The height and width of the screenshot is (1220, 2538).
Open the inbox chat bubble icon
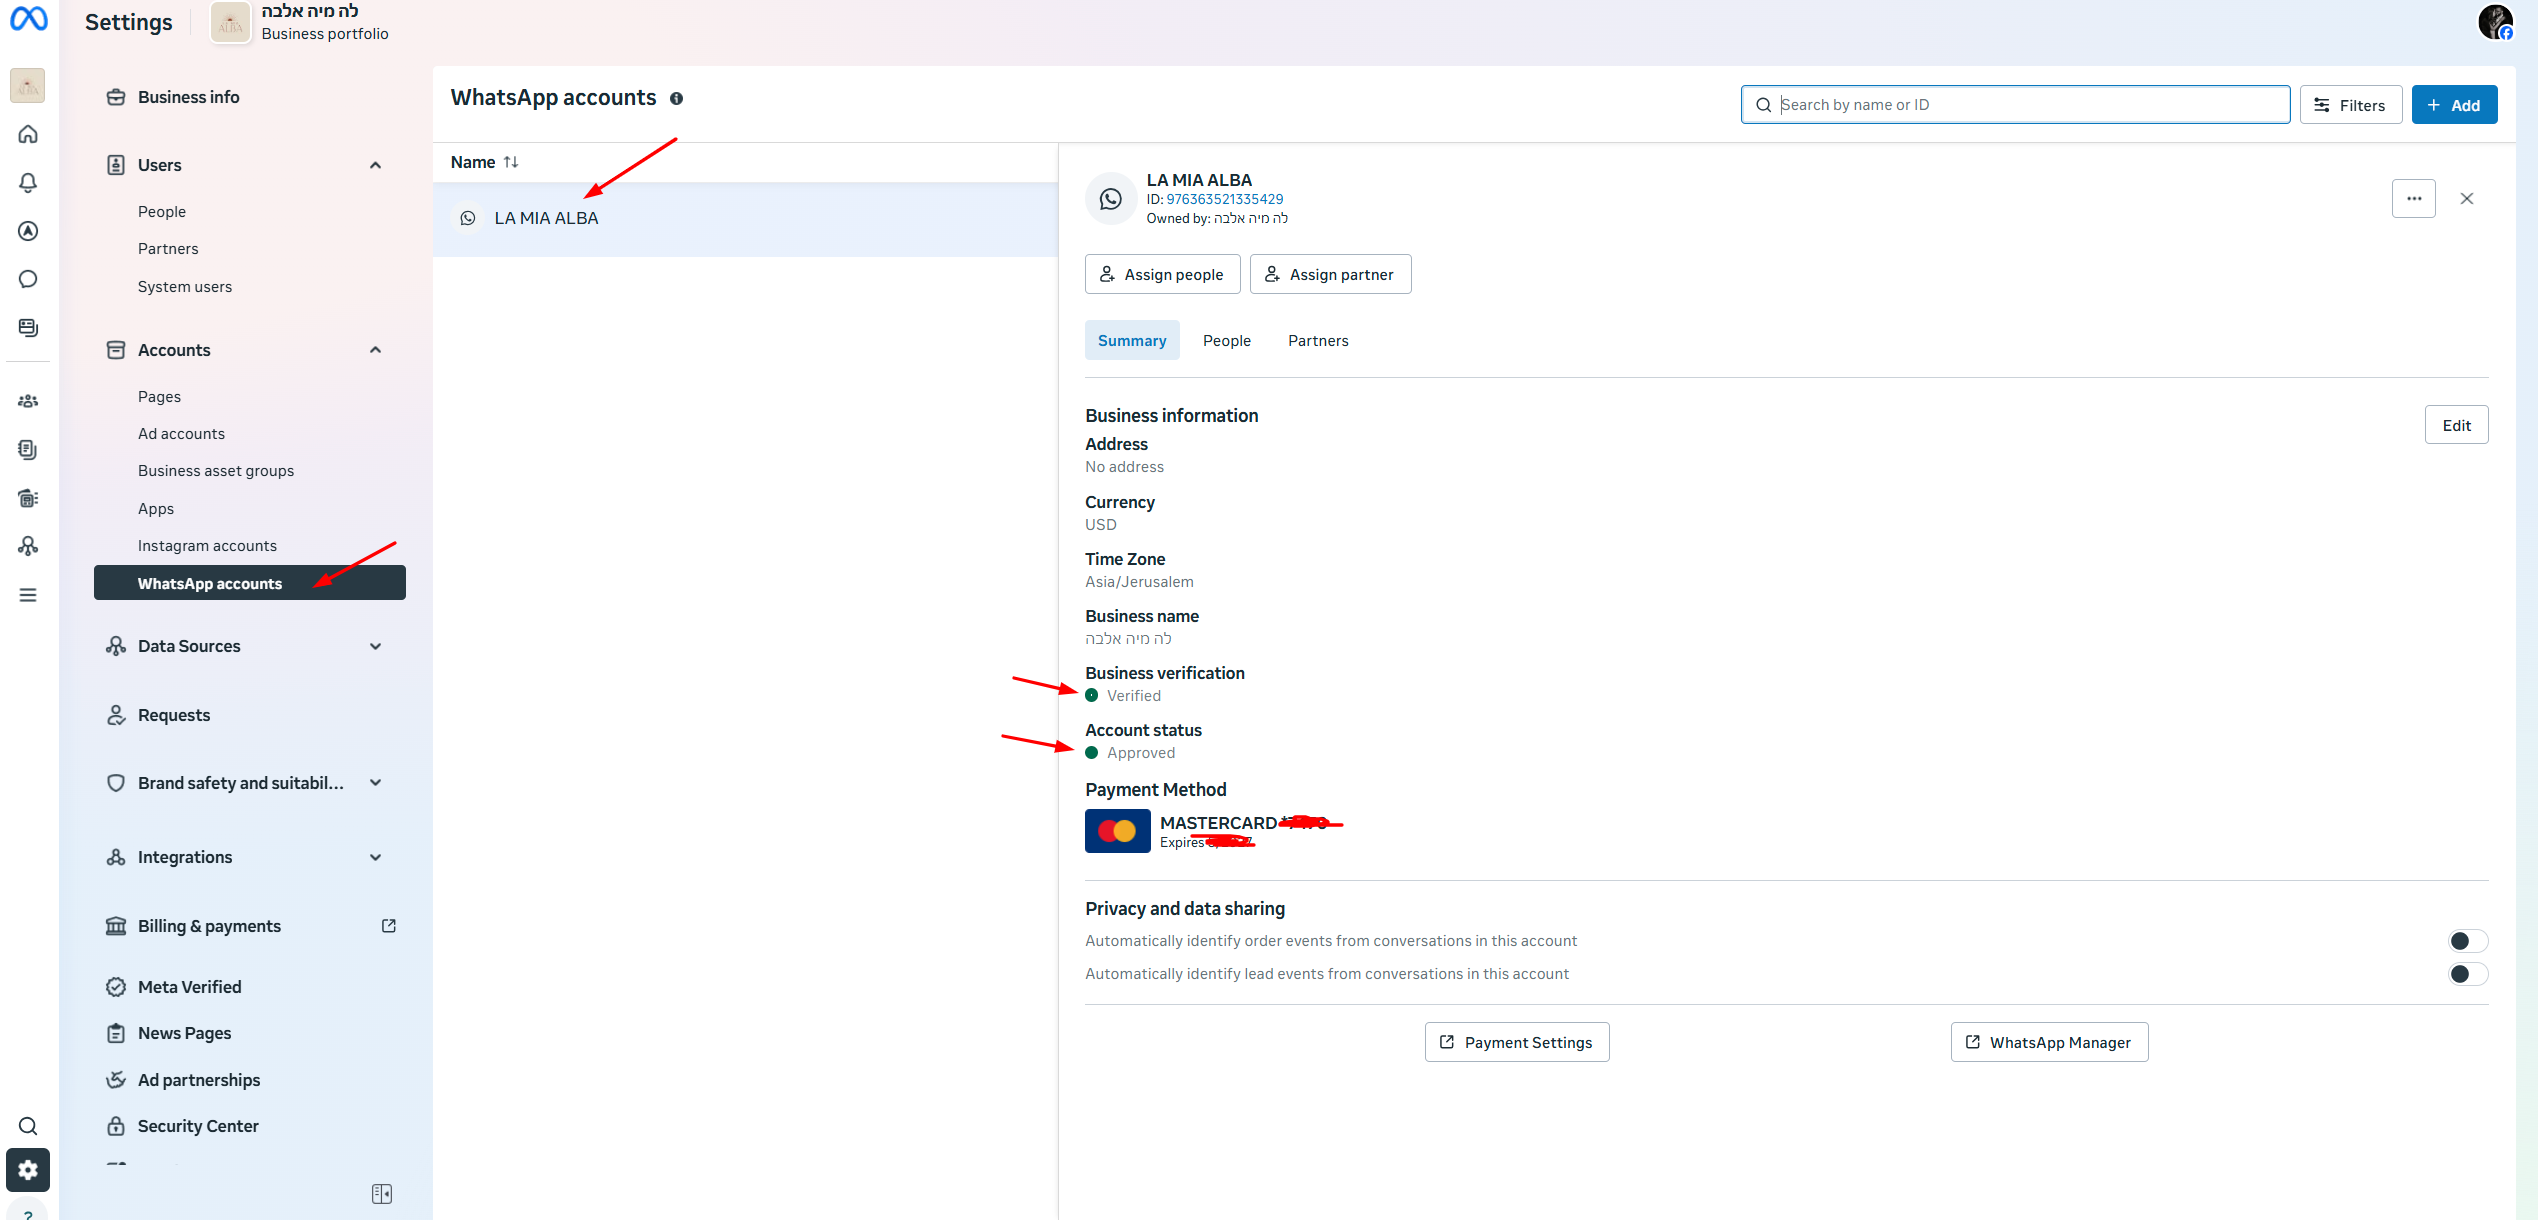click(x=28, y=279)
